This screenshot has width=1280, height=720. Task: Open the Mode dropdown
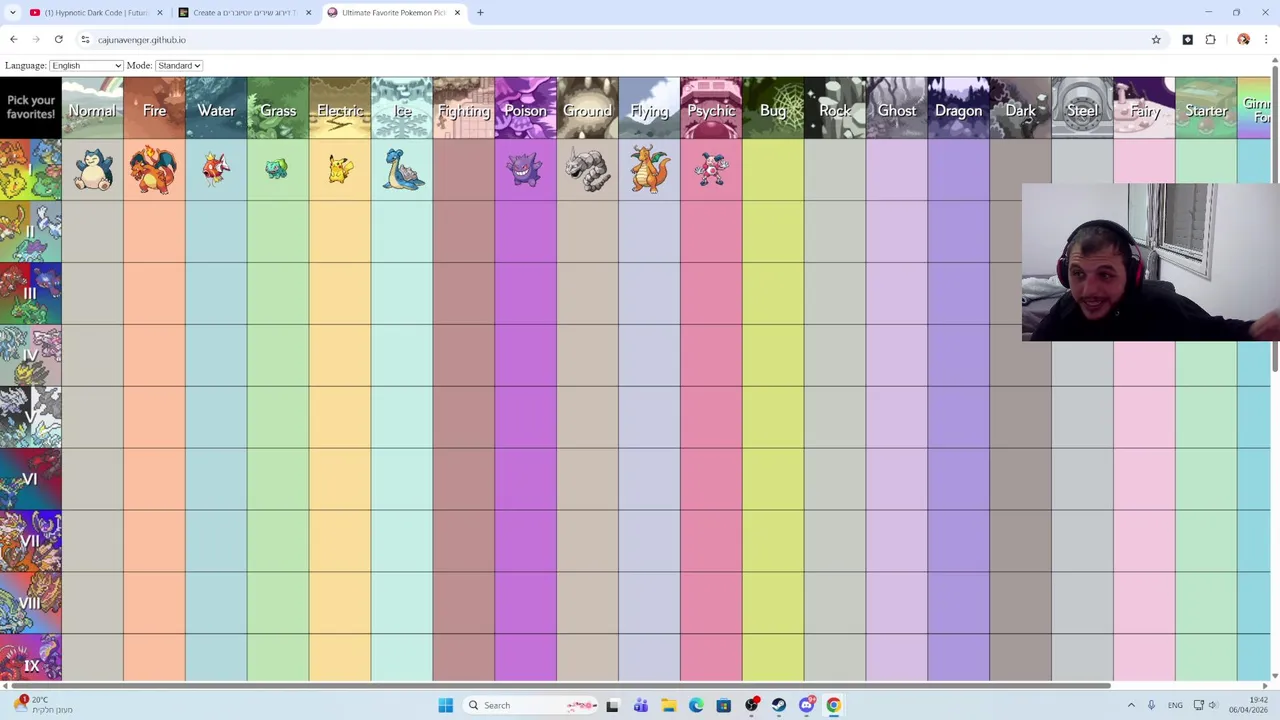tap(179, 65)
